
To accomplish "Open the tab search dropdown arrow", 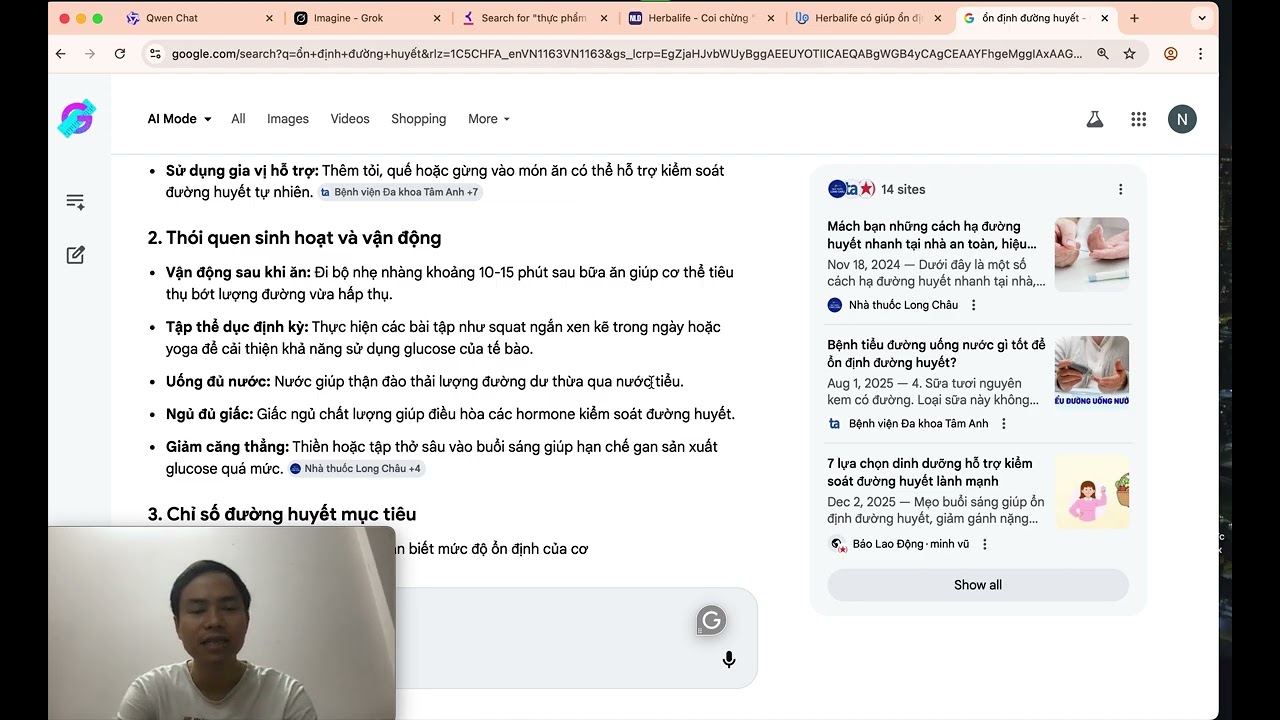I will (x=1201, y=18).
